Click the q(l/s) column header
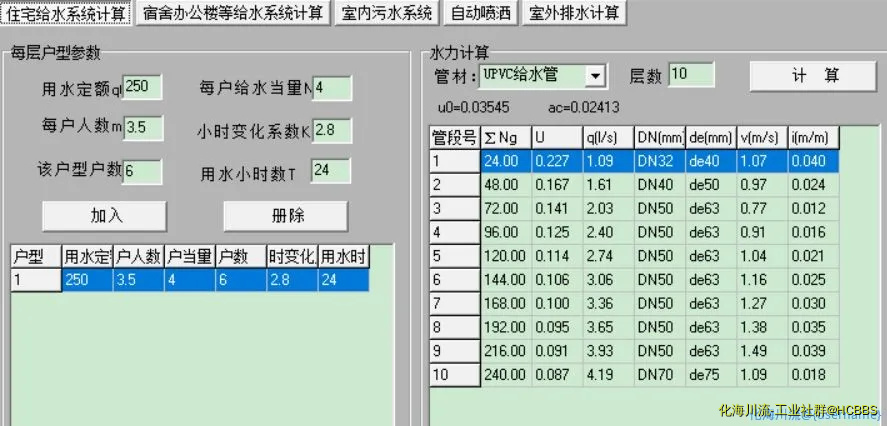This screenshot has width=887, height=426. click(x=607, y=138)
